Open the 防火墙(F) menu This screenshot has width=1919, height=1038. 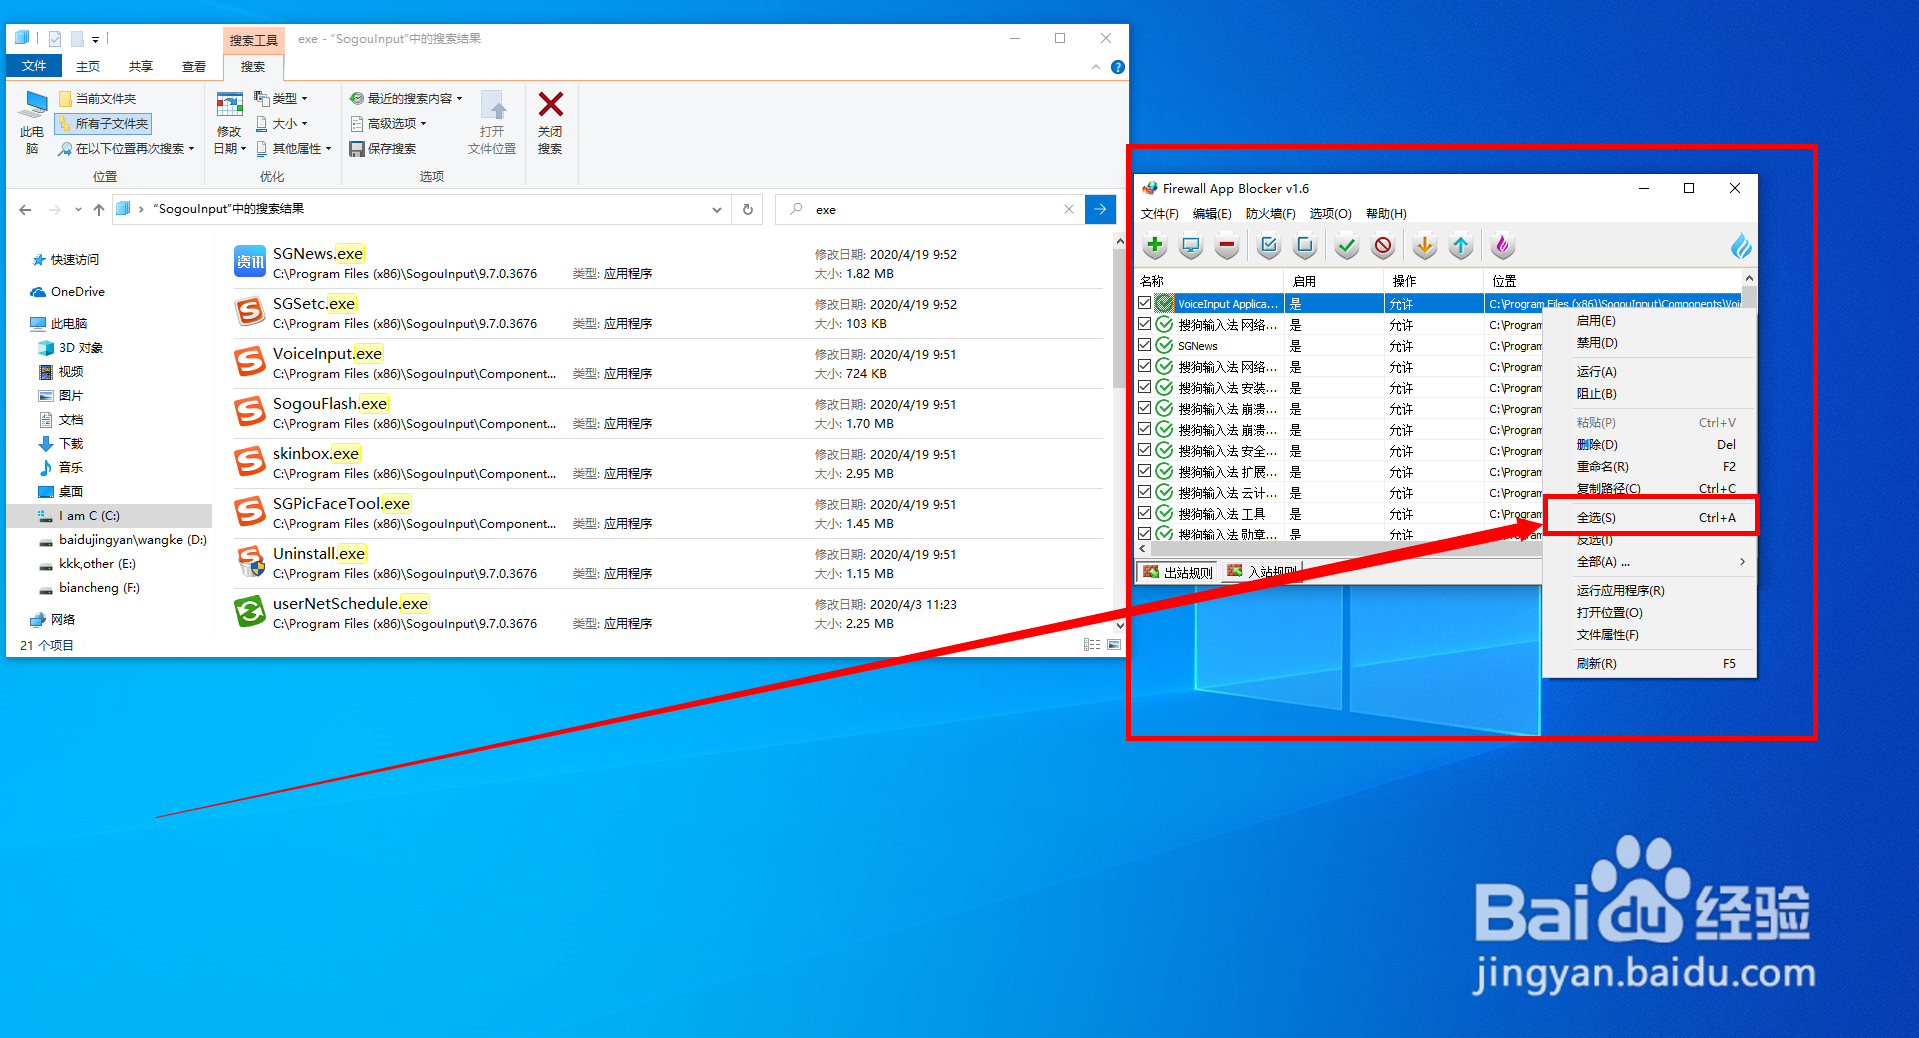[x=1270, y=214]
